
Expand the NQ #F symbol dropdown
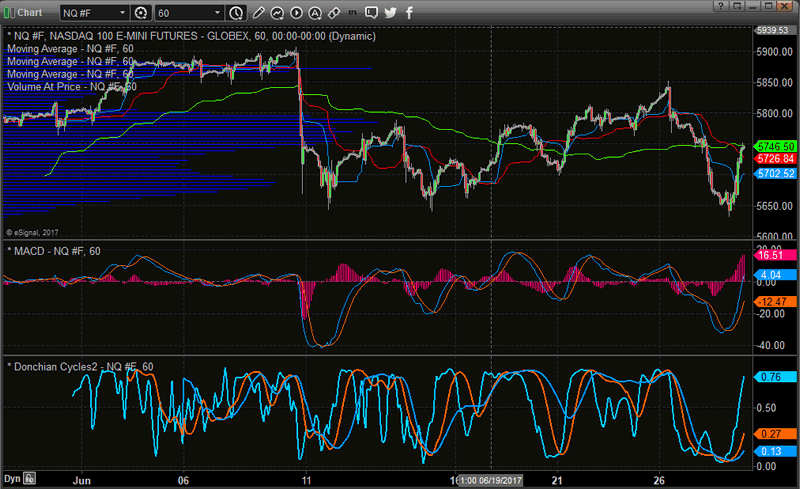122,13
